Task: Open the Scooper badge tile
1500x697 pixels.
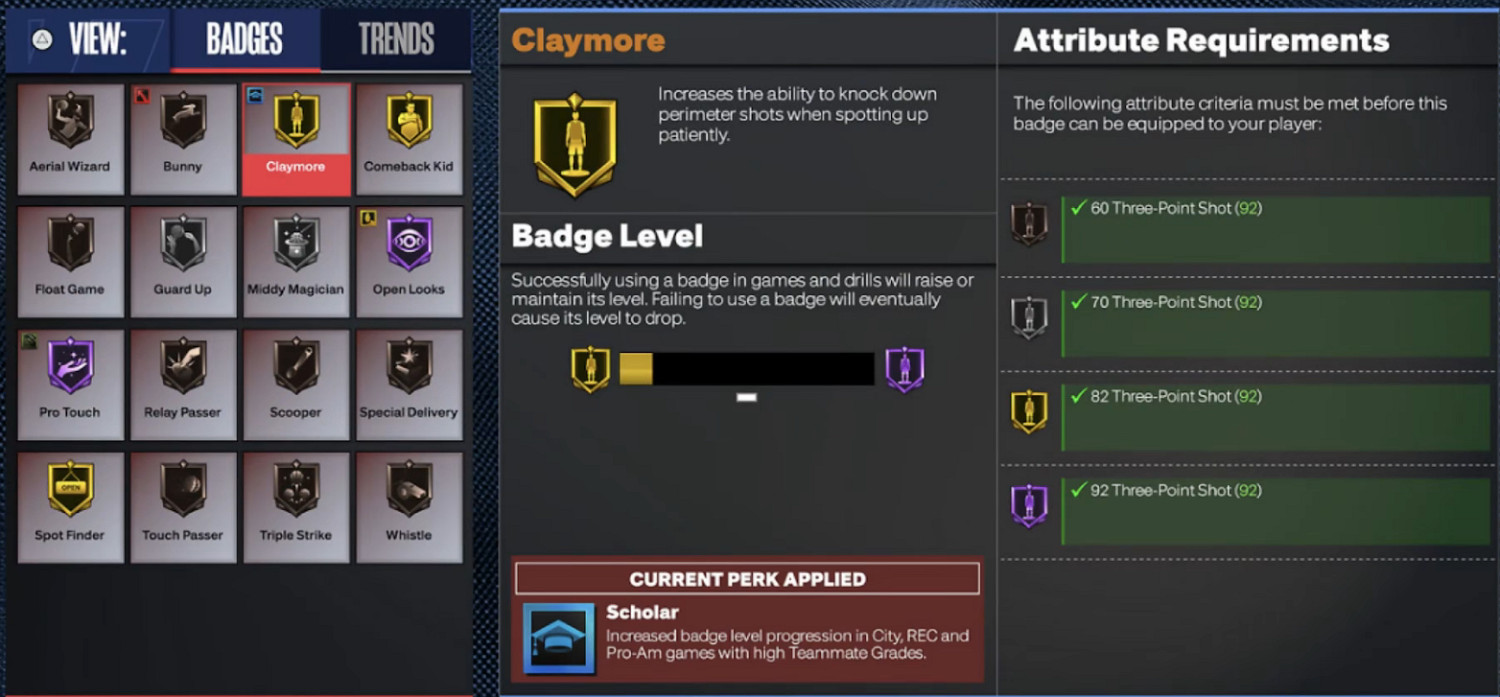Action: (x=296, y=385)
